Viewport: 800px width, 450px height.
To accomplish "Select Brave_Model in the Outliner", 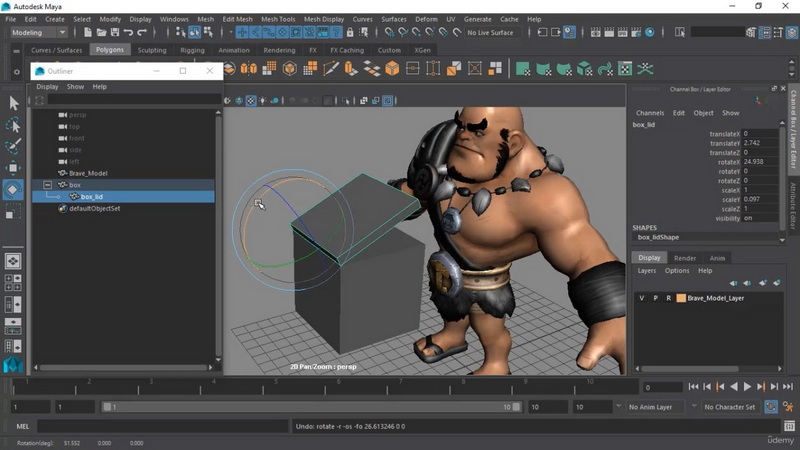I will [88, 173].
